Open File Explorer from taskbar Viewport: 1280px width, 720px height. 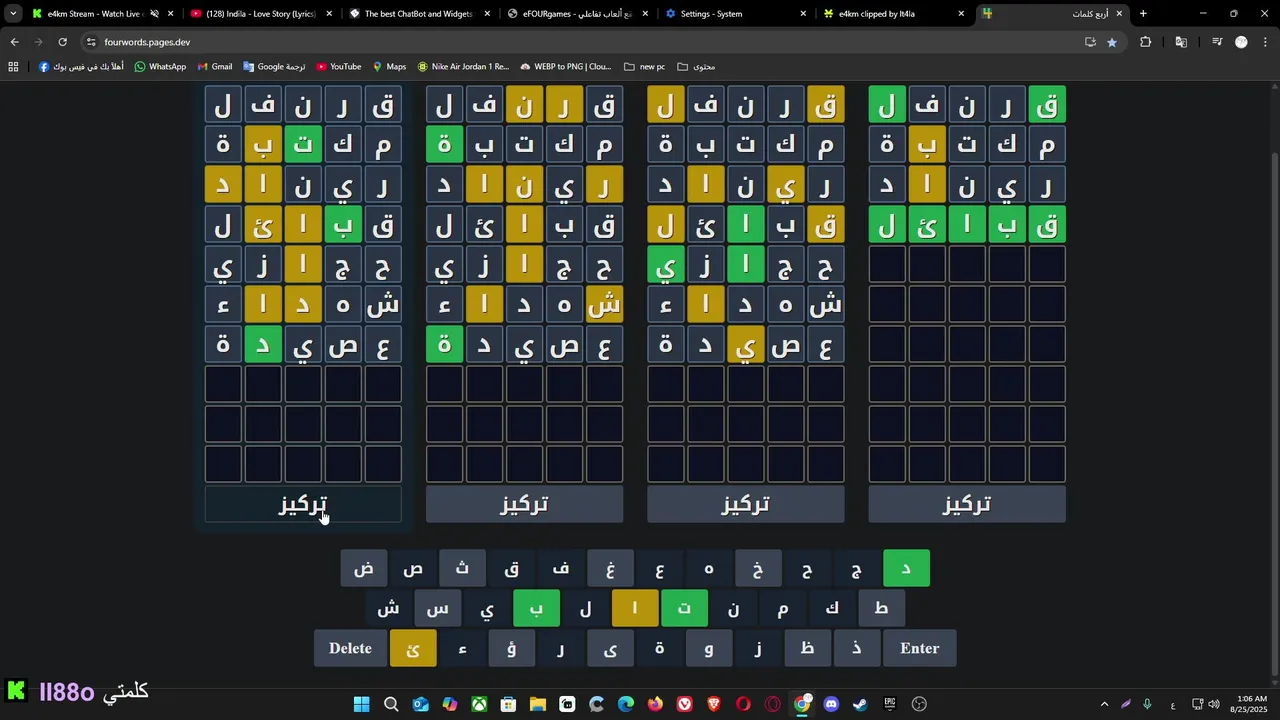tap(538, 704)
